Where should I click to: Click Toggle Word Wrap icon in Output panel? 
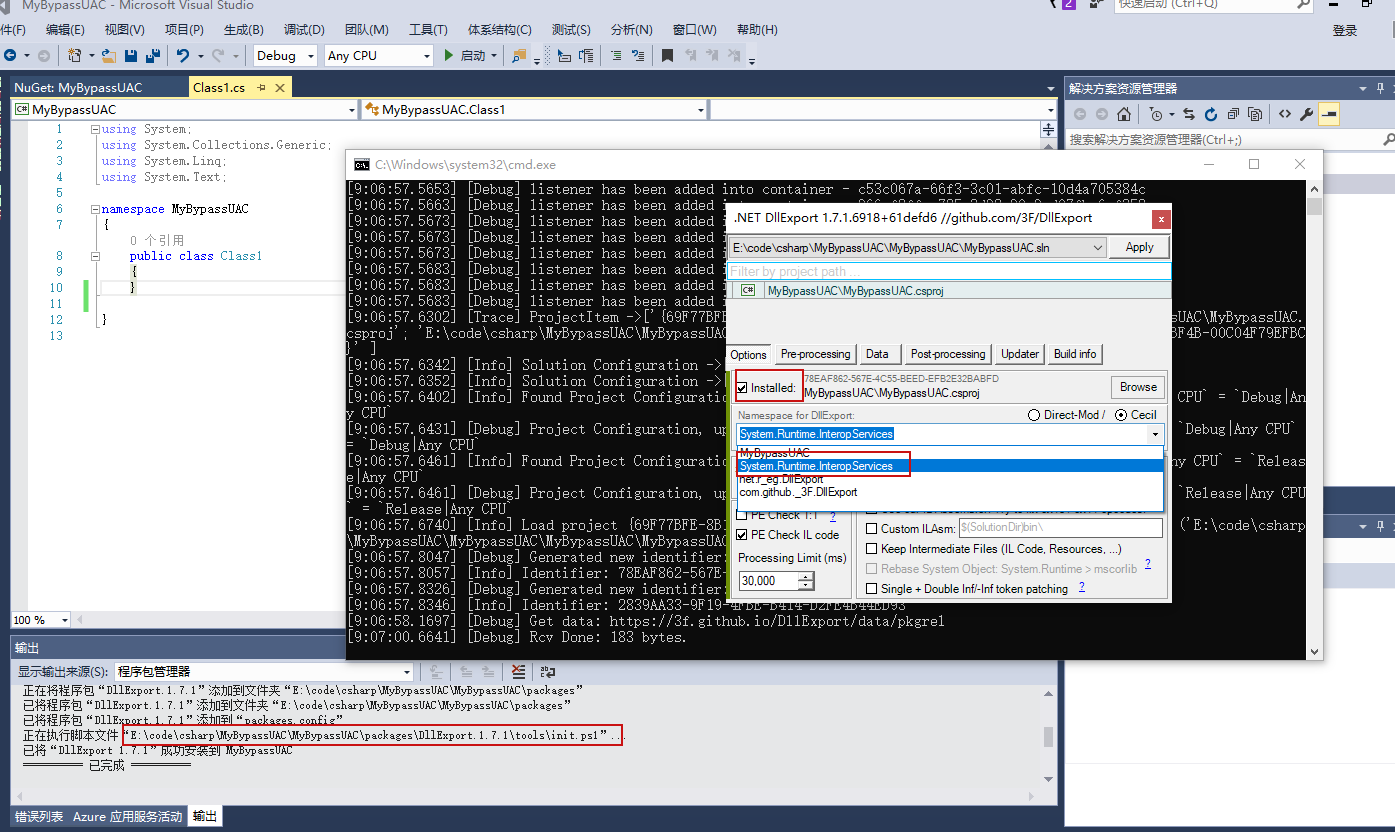click(547, 672)
